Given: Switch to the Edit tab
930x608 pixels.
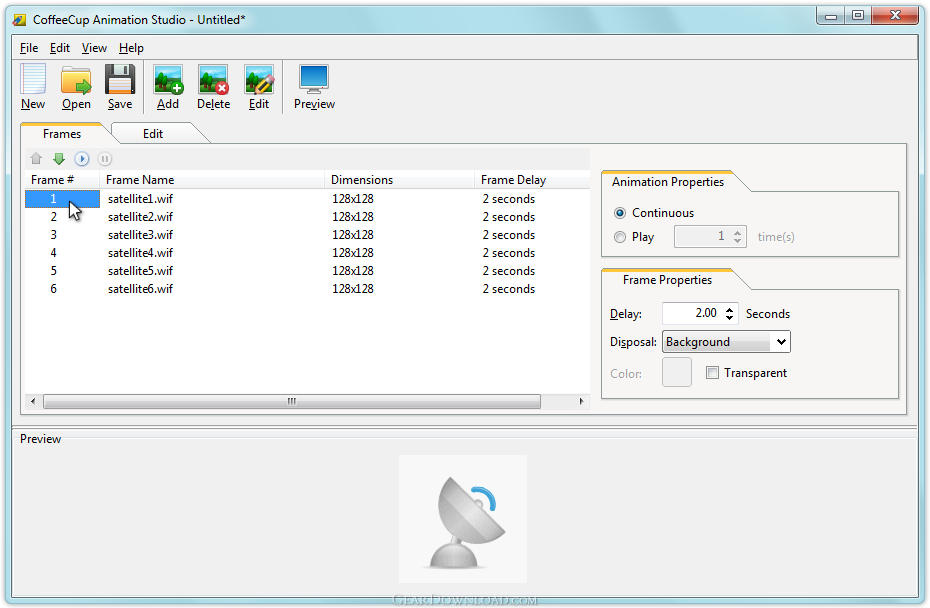Looking at the screenshot, I should click(x=153, y=134).
